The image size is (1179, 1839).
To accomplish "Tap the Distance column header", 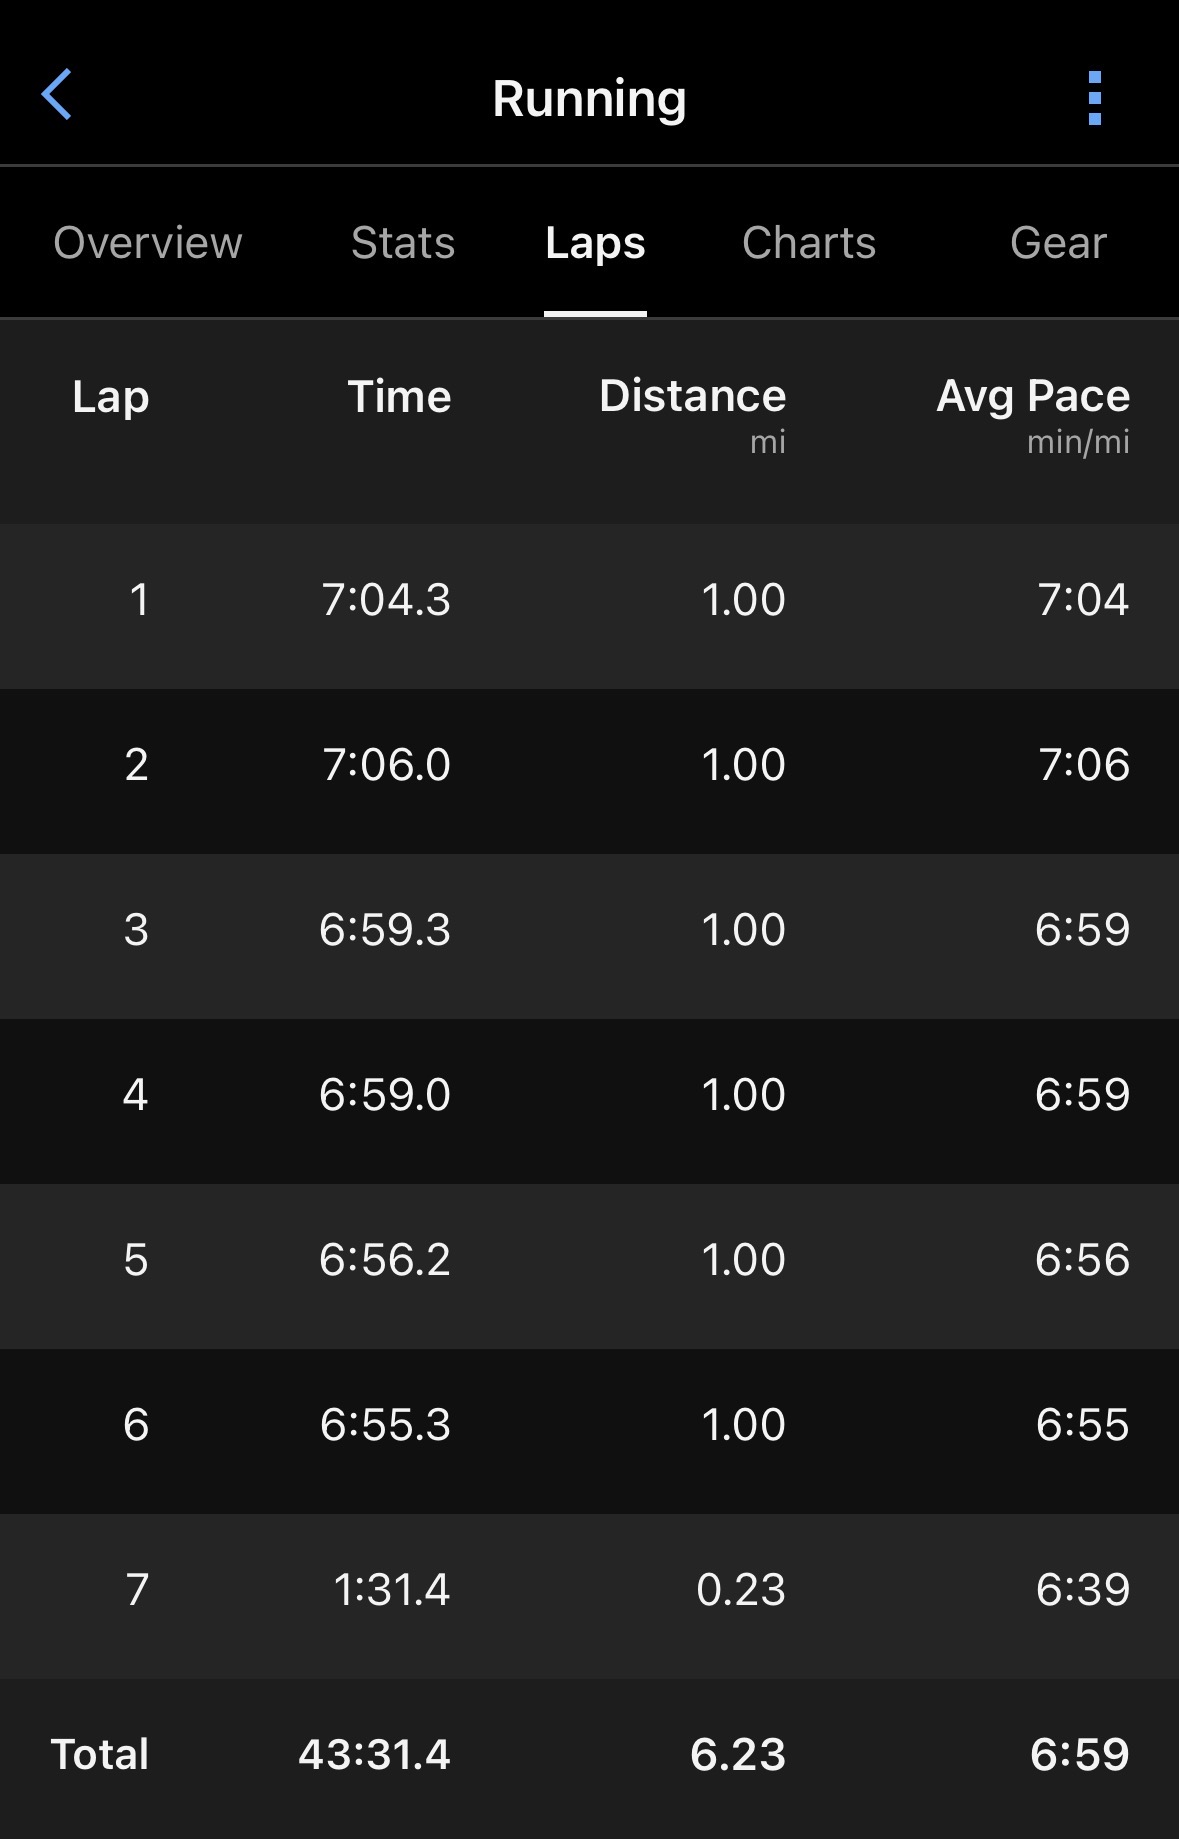I will click(x=692, y=397).
